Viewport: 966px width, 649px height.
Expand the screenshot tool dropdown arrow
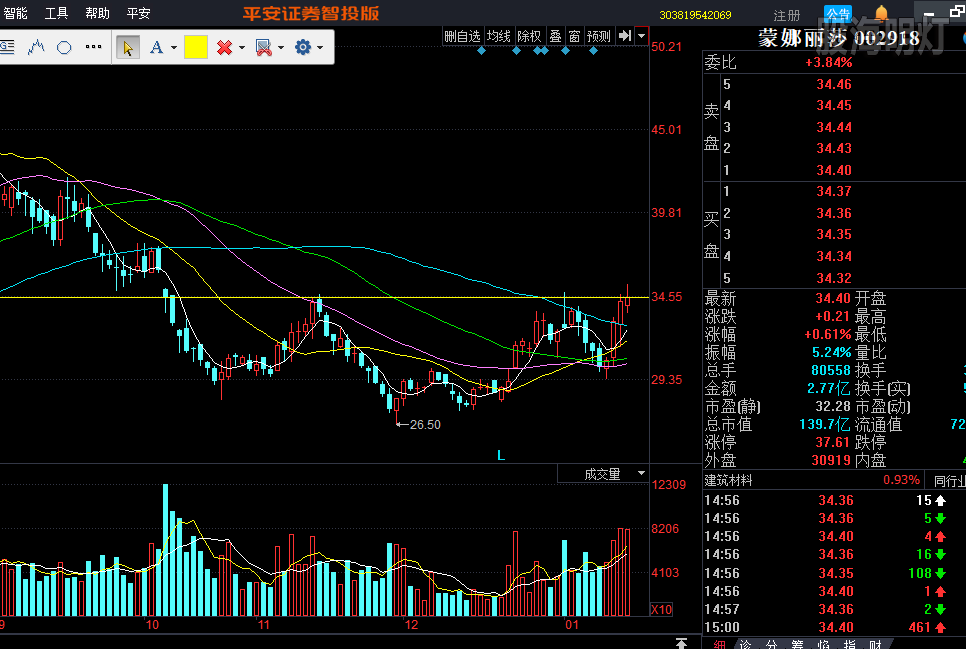point(281,47)
